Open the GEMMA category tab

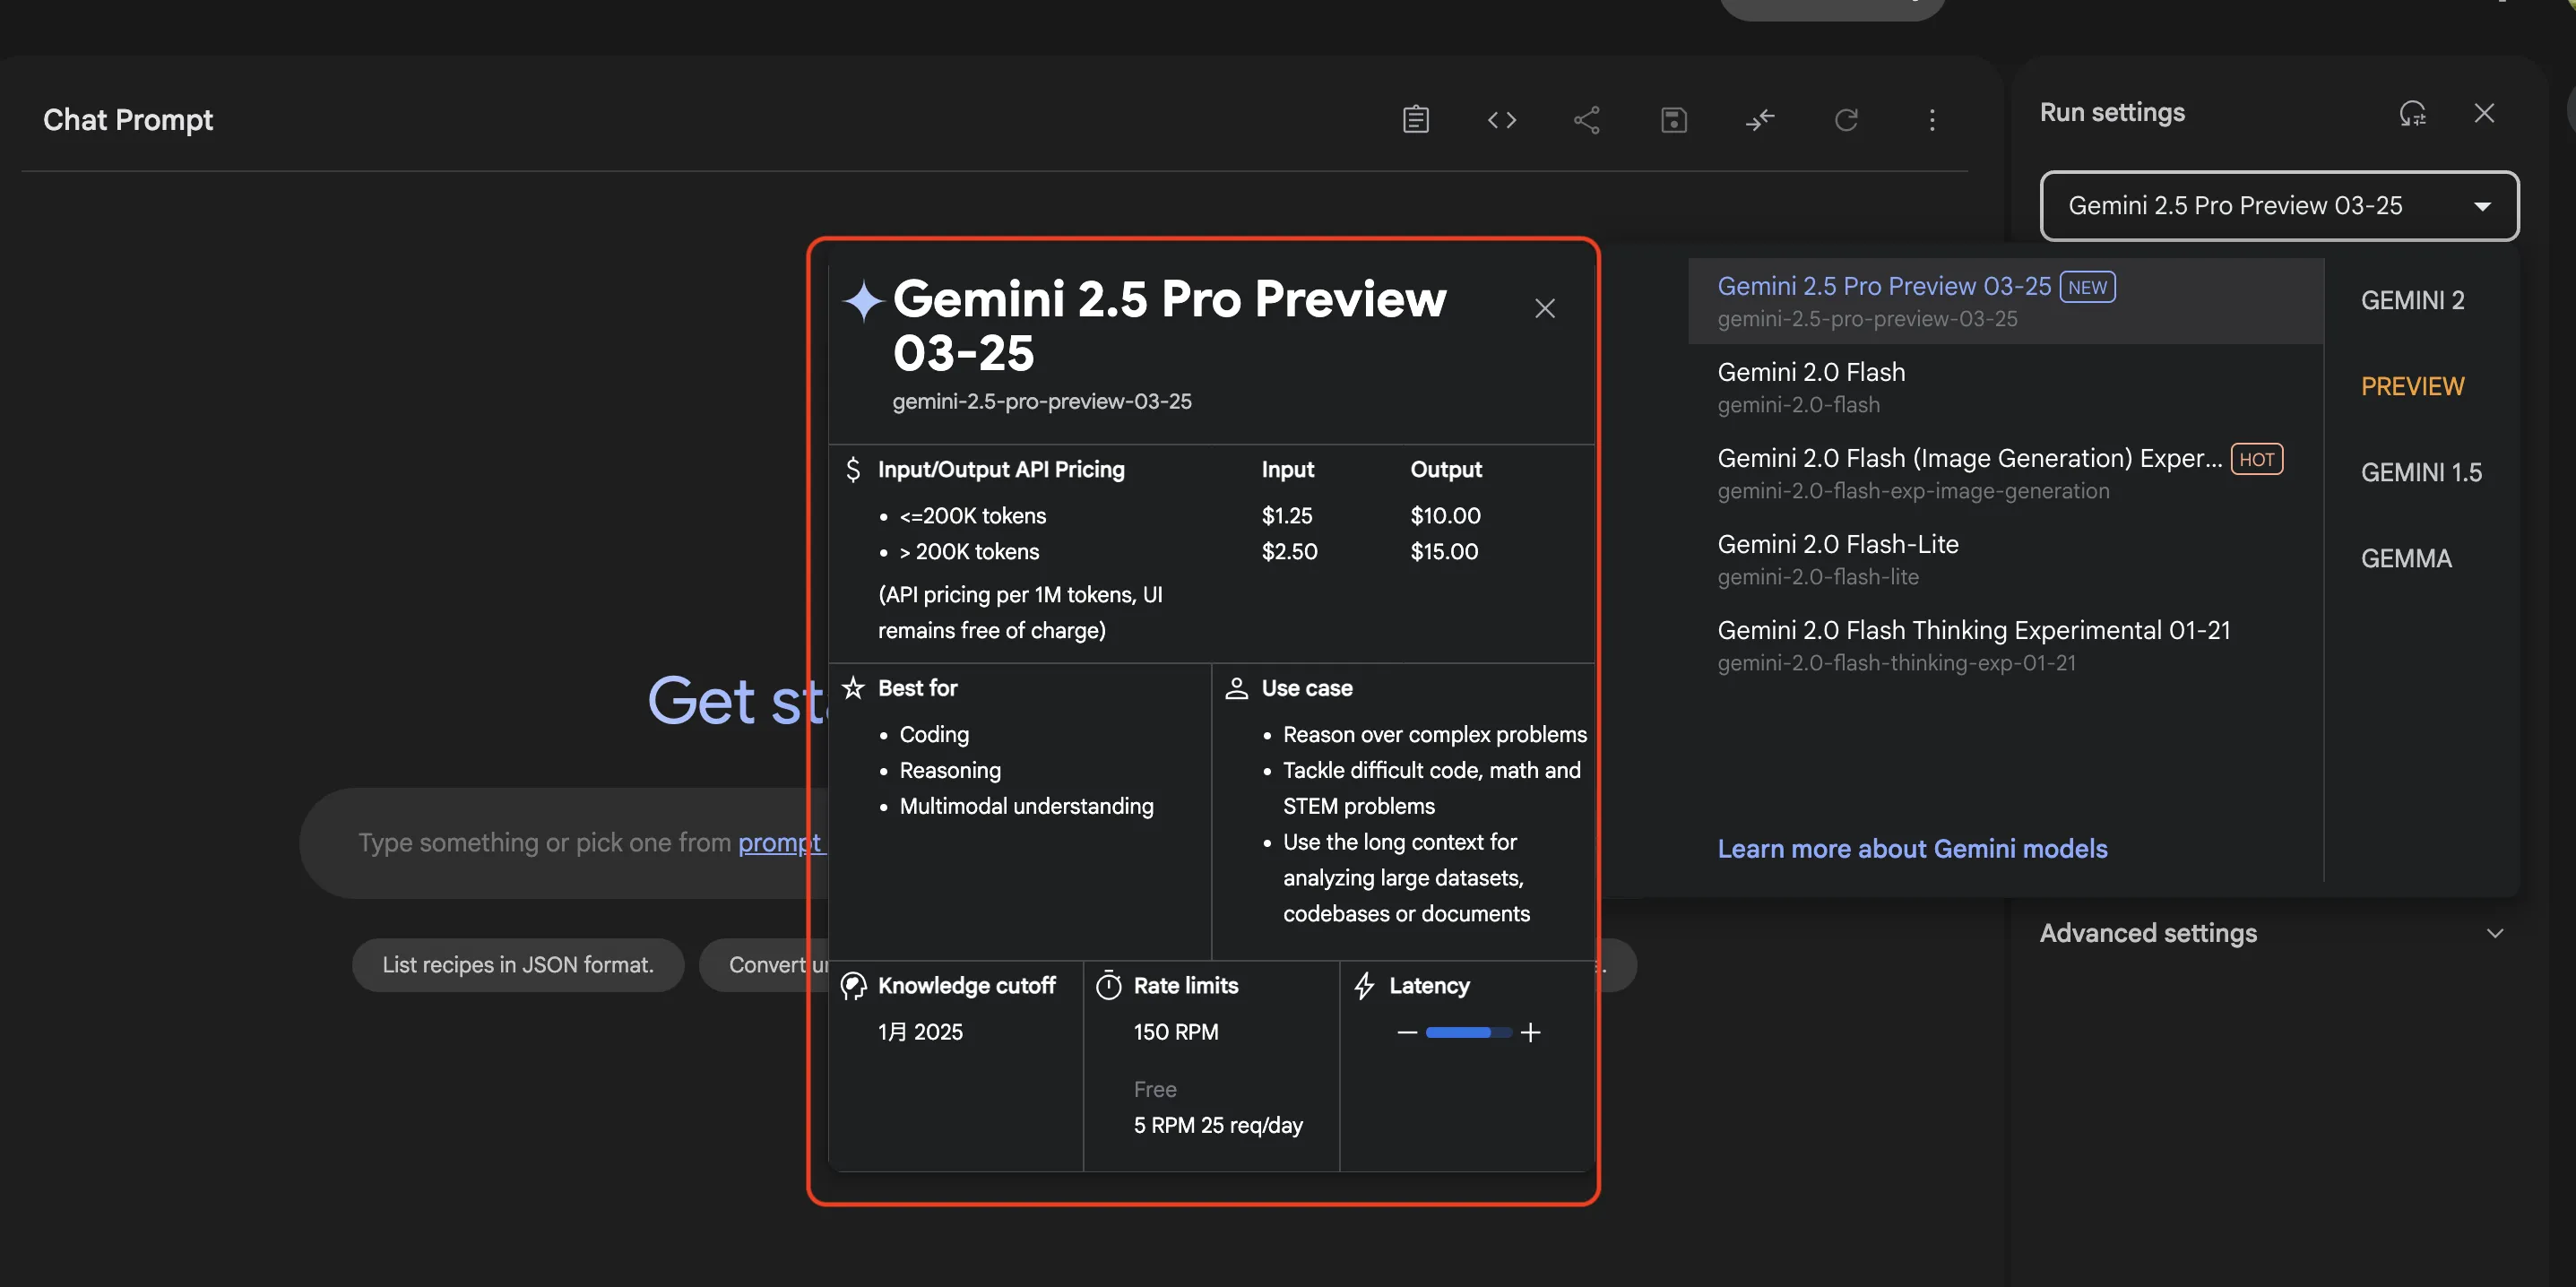click(2406, 558)
